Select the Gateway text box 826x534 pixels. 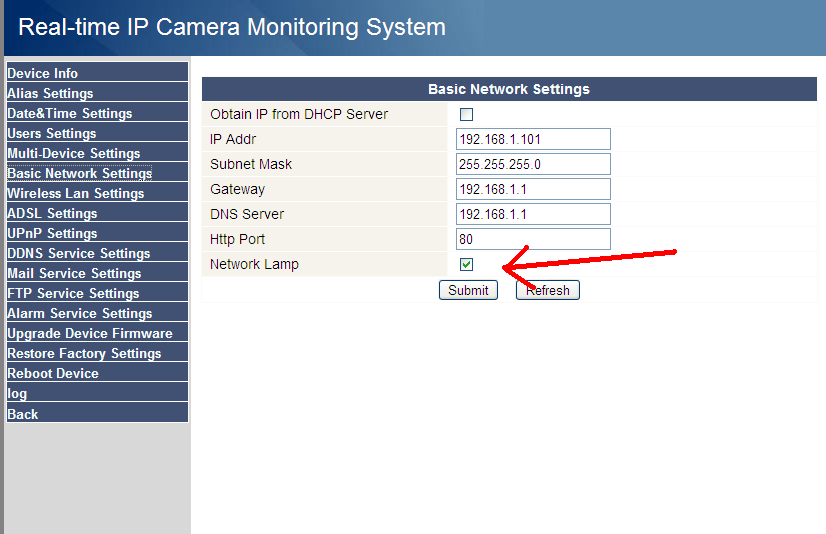coord(533,189)
